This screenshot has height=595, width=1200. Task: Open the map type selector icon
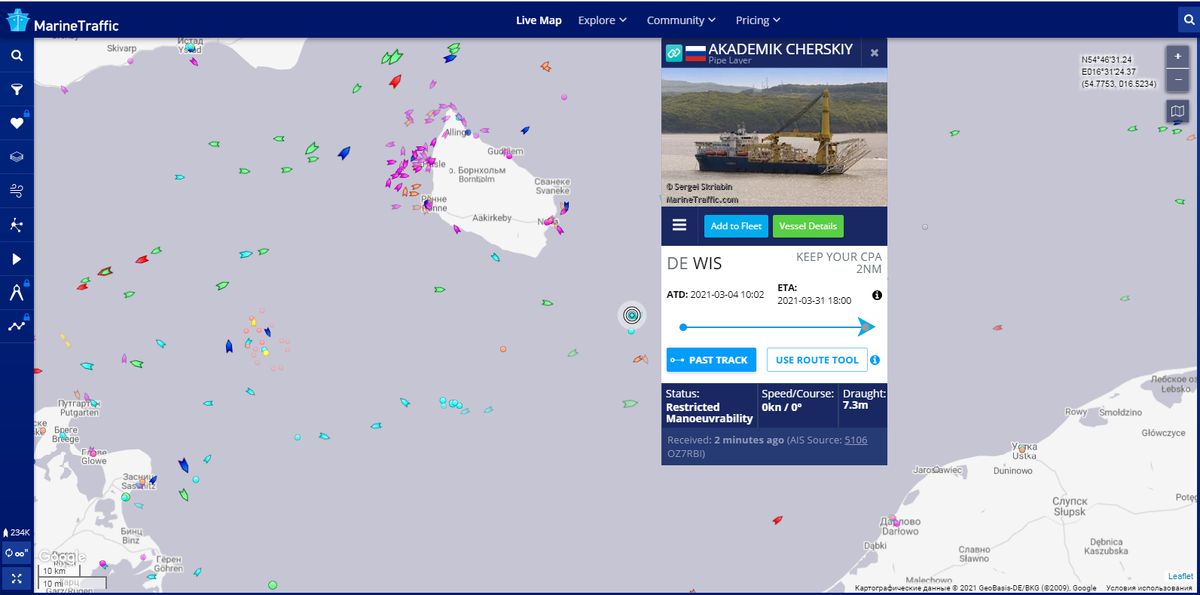tap(1177, 112)
